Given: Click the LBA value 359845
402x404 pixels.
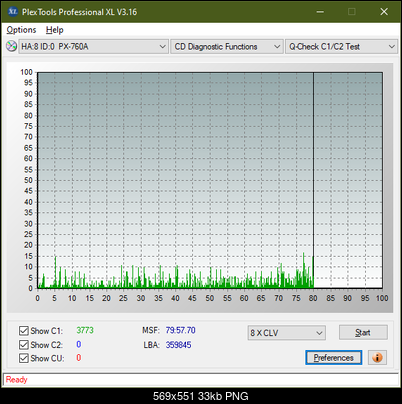Looking at the screenshot, I should coord(179,345).
